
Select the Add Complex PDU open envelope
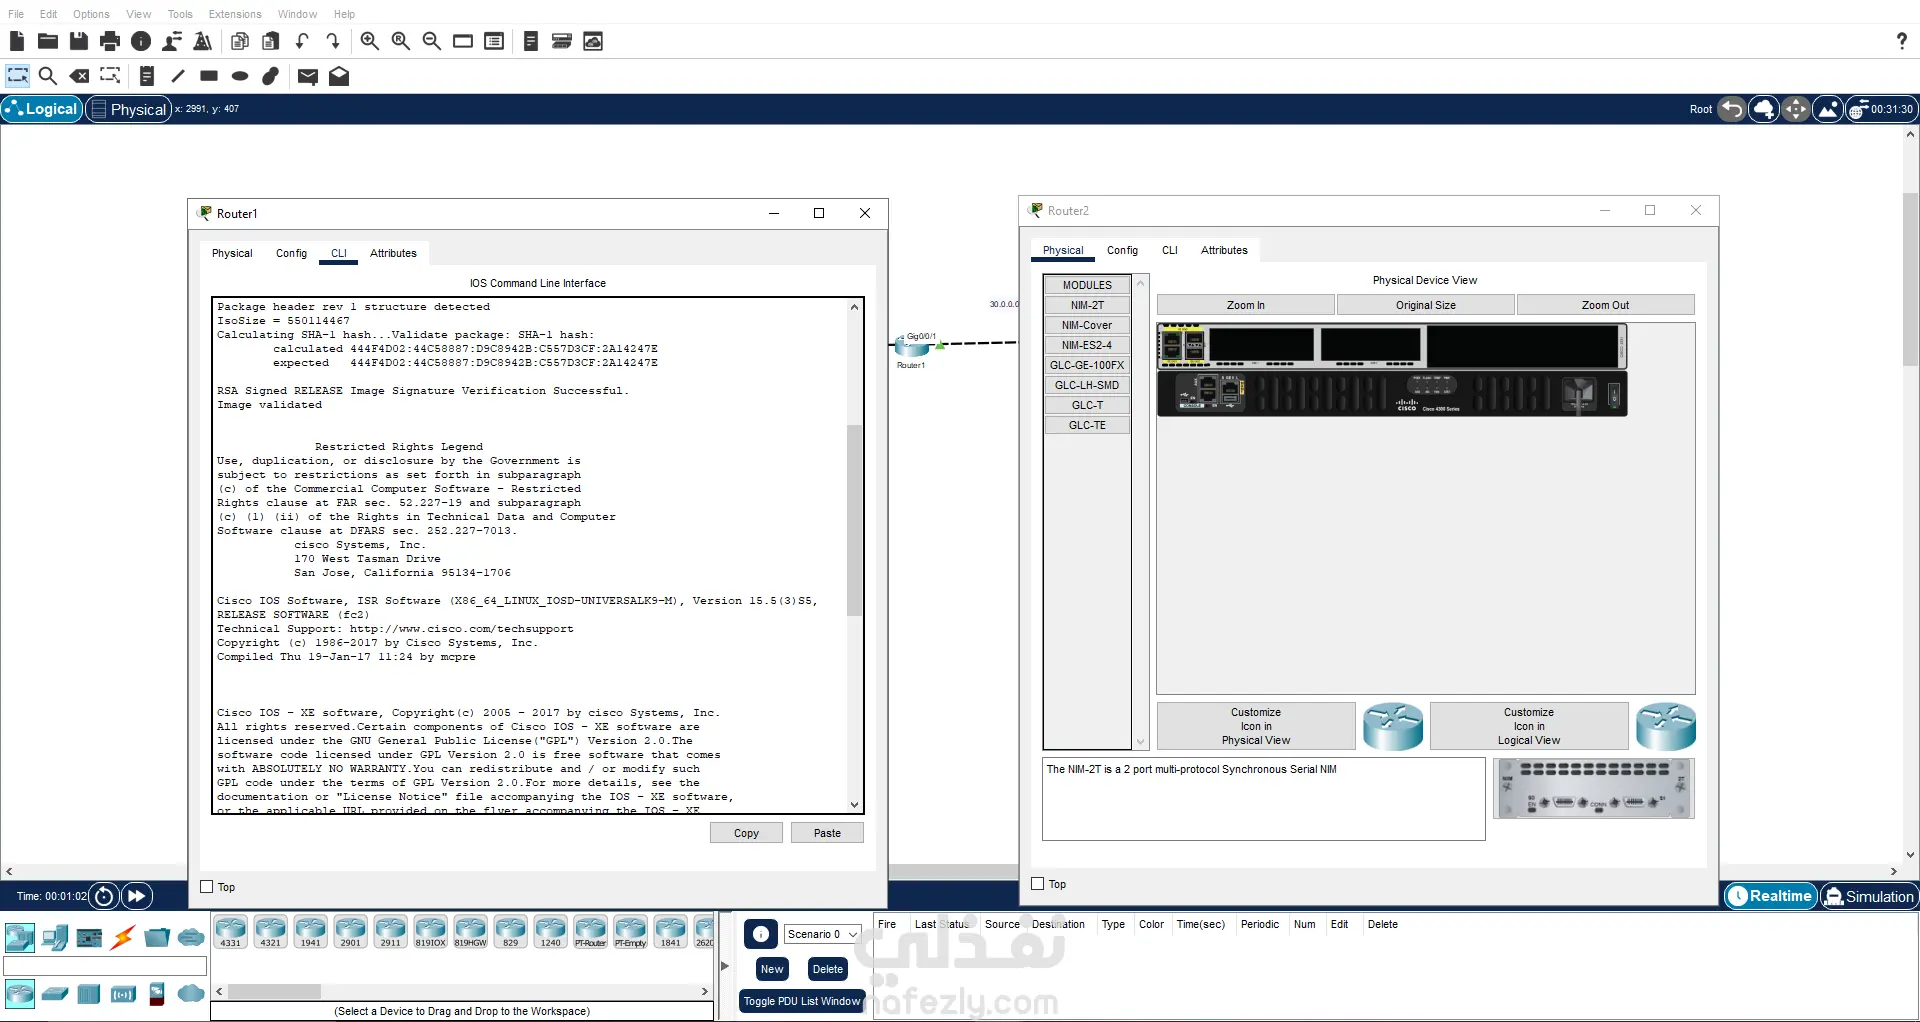[x=339, y=76]
